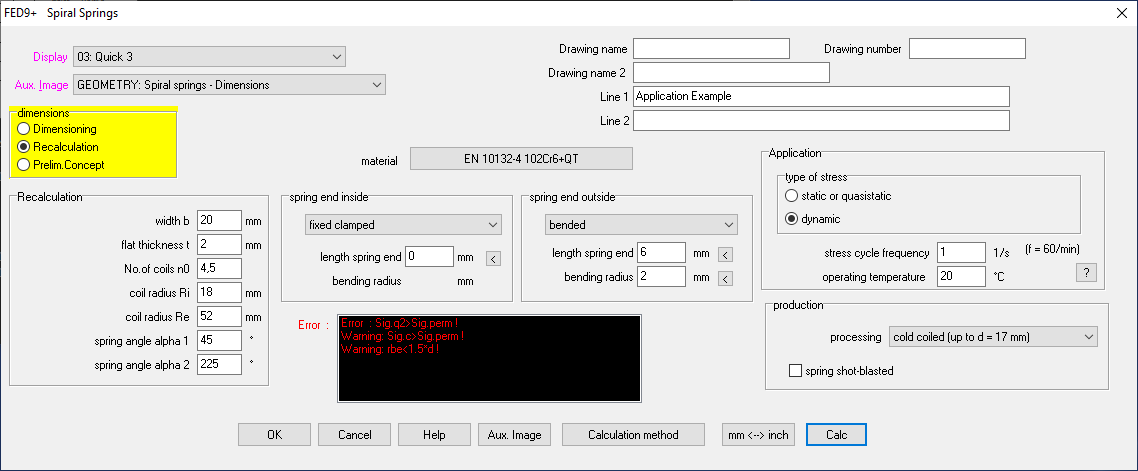Expand the Aux. Image GEOMETRY dropdown
Viewport: 1138px width, 471px height.
coord(229,85)
